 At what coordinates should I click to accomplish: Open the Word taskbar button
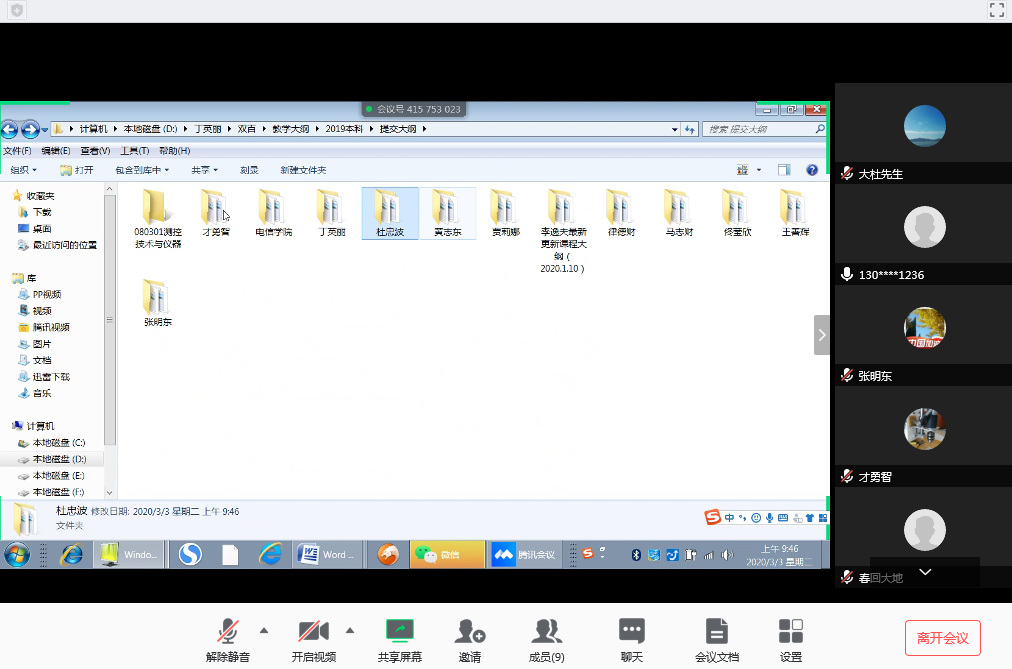click(x=329, y=554)
